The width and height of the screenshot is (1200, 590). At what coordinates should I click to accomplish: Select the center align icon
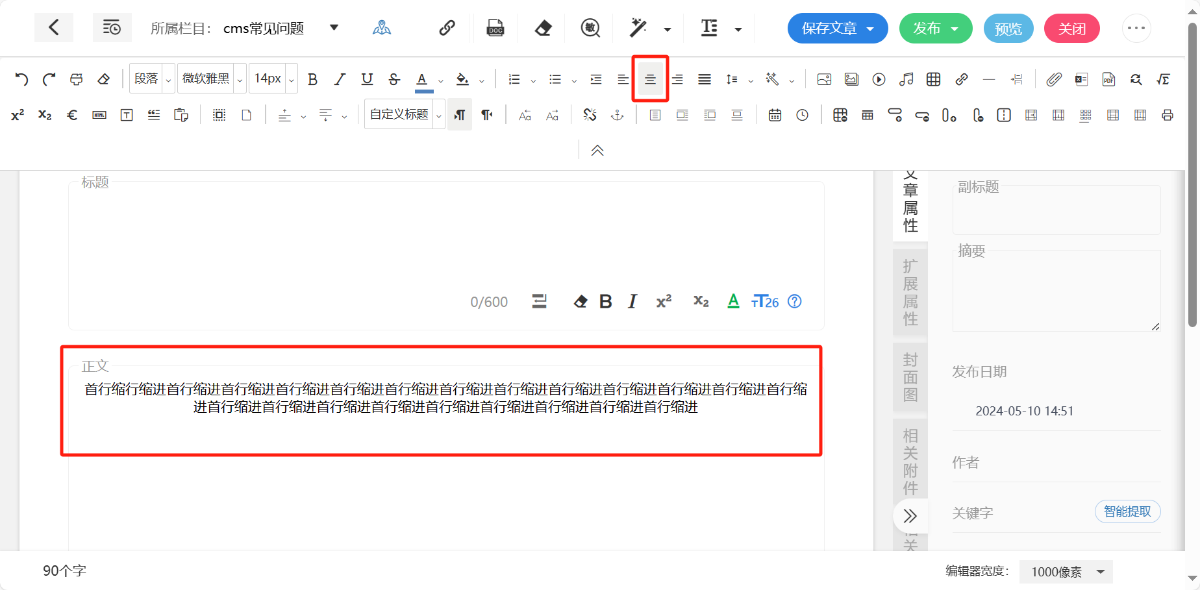tap(650, 79)
